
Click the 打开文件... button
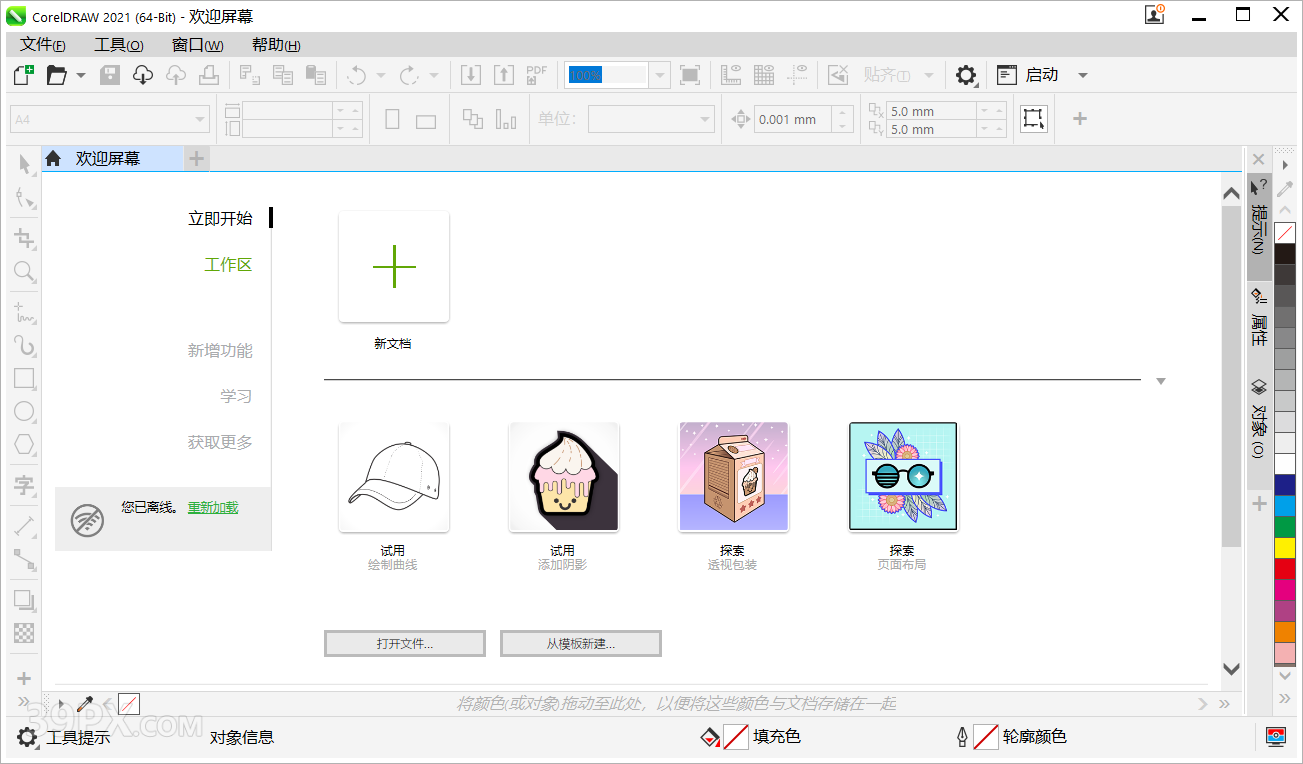tap(405, 643)
